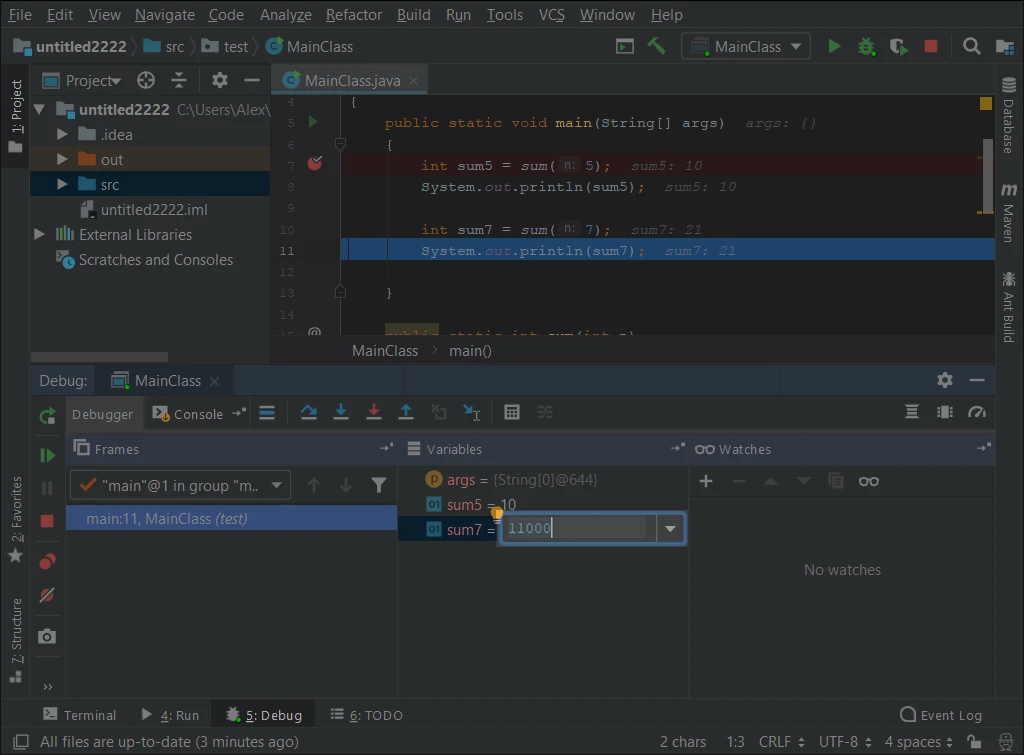Click the UTF-8 encoding in status bar
1024x755 pixels.
844,742
